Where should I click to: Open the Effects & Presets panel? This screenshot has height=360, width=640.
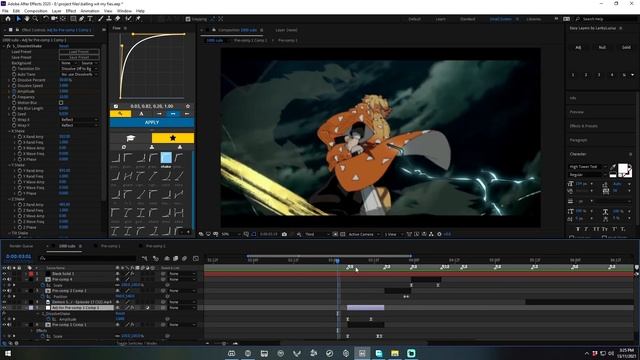[584, 126]
